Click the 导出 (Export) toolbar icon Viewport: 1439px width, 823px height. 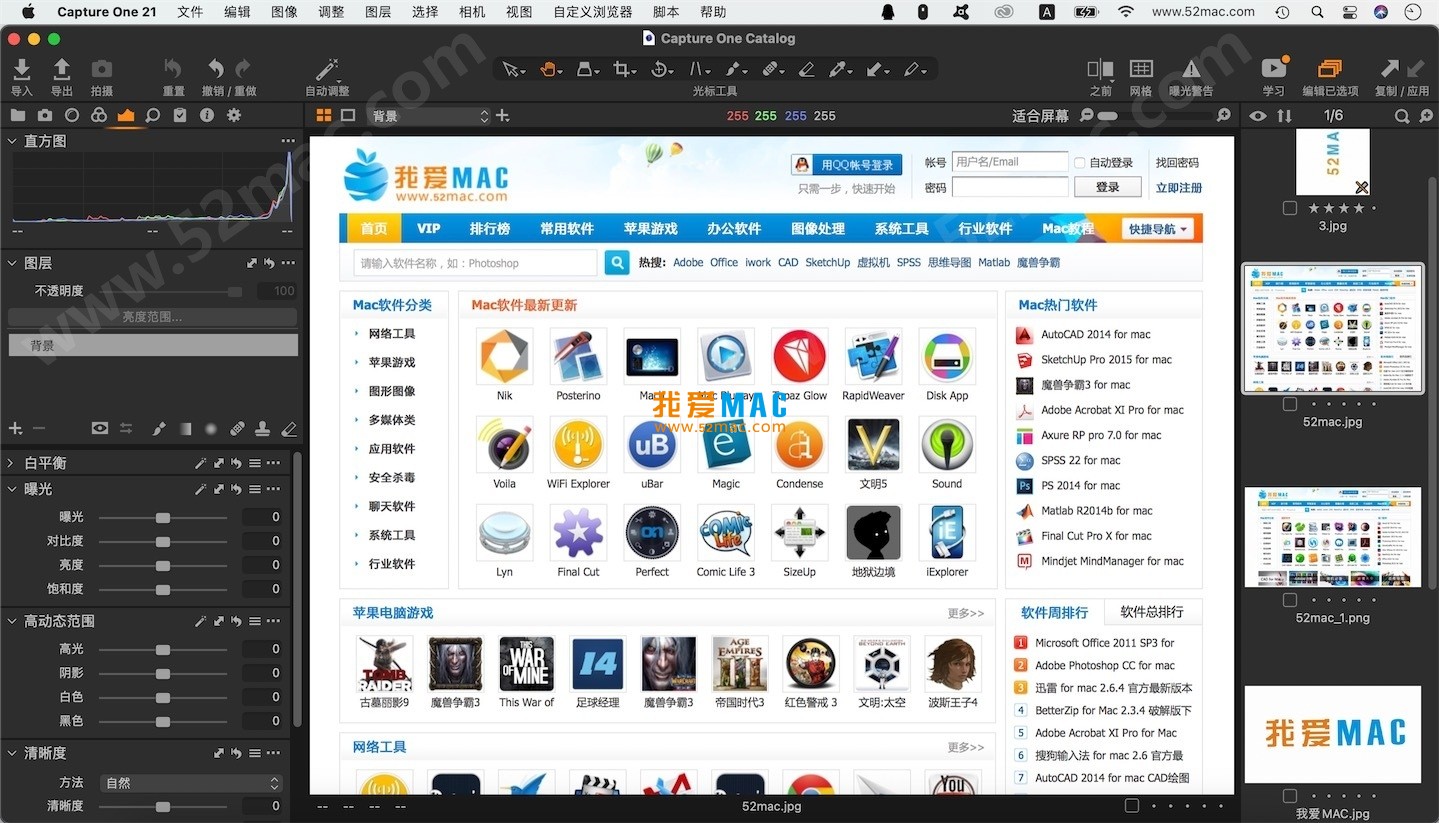[62, 69]
